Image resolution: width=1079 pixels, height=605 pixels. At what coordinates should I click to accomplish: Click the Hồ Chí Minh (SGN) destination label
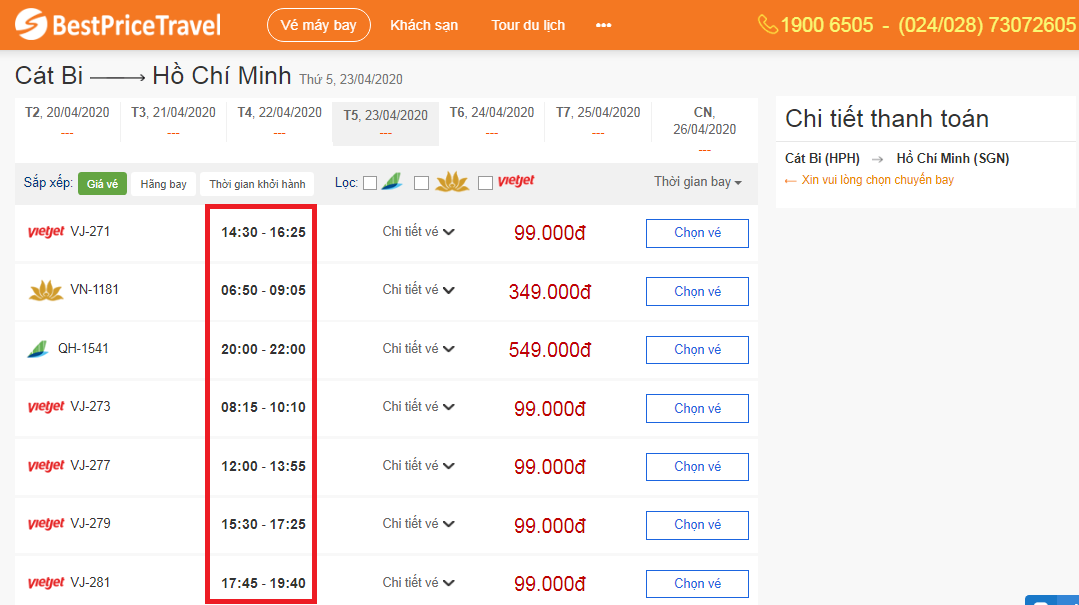click(952, 159)
